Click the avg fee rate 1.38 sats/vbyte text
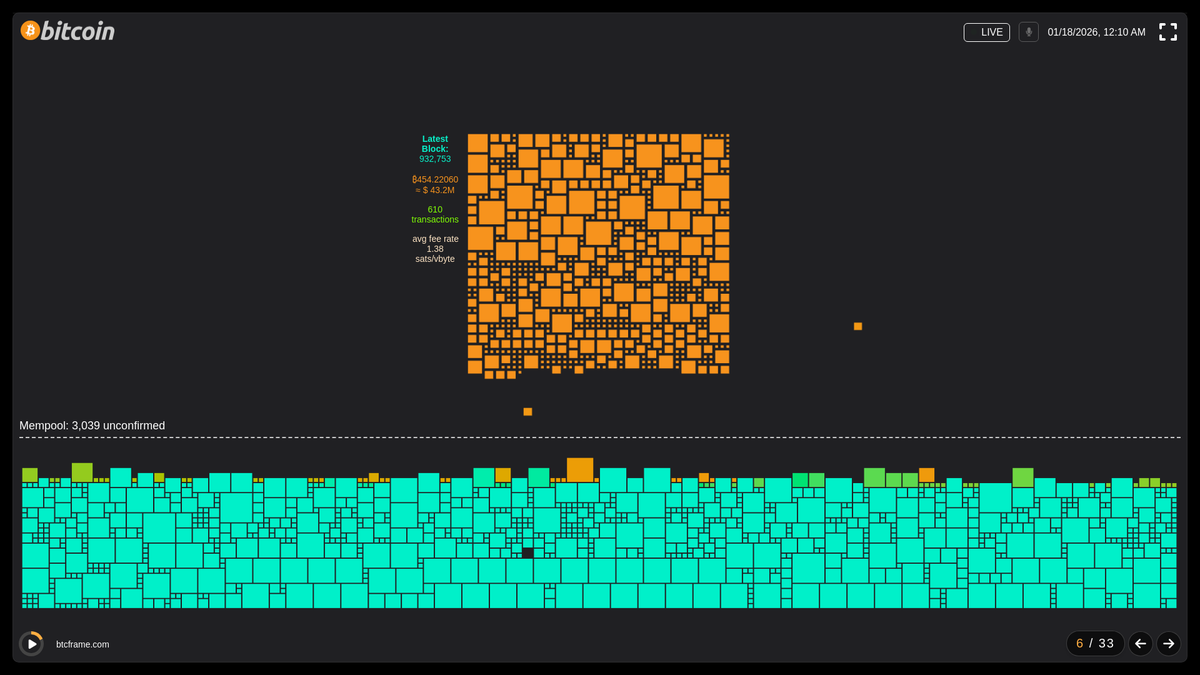 [x=435, y=249]
